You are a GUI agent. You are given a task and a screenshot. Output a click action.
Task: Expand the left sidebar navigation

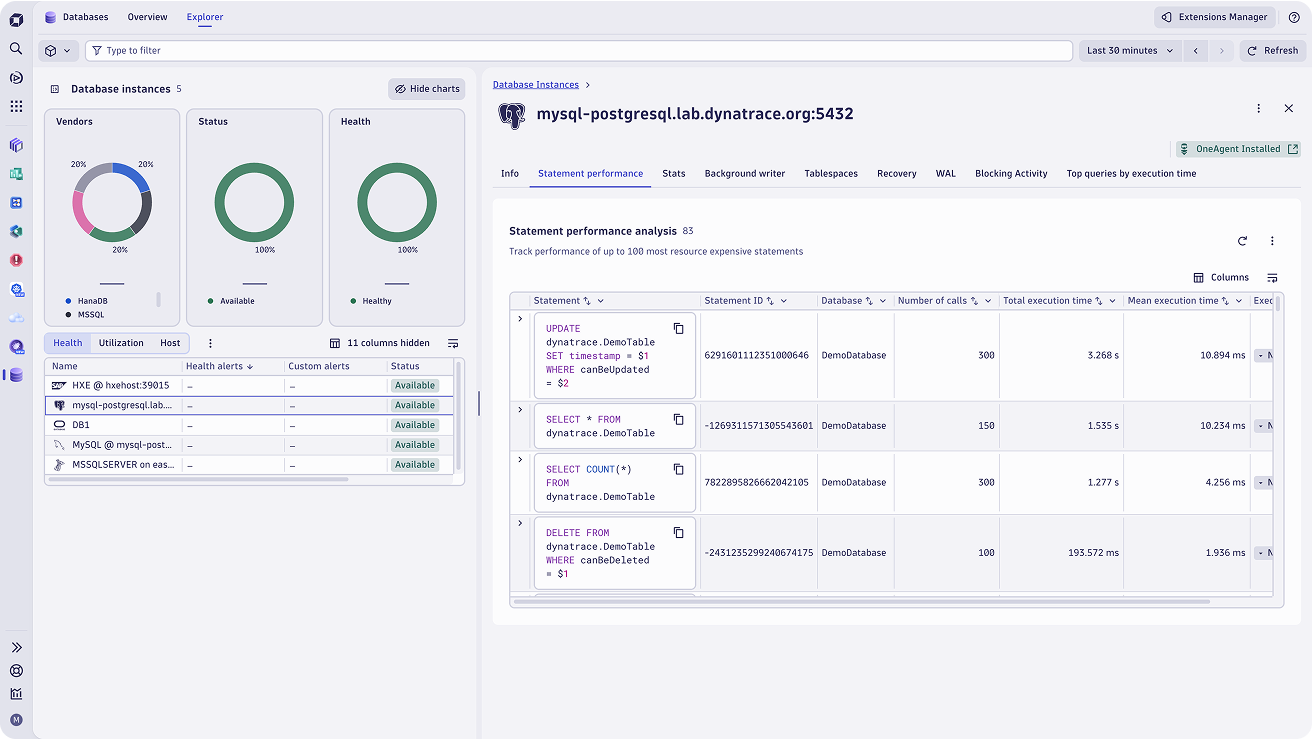coord(16,647)
